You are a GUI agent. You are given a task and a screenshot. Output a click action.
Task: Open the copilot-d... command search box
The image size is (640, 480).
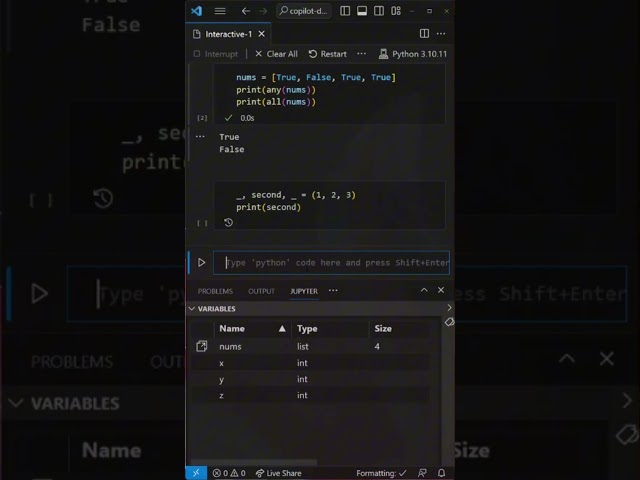click(x=304, y=11)
